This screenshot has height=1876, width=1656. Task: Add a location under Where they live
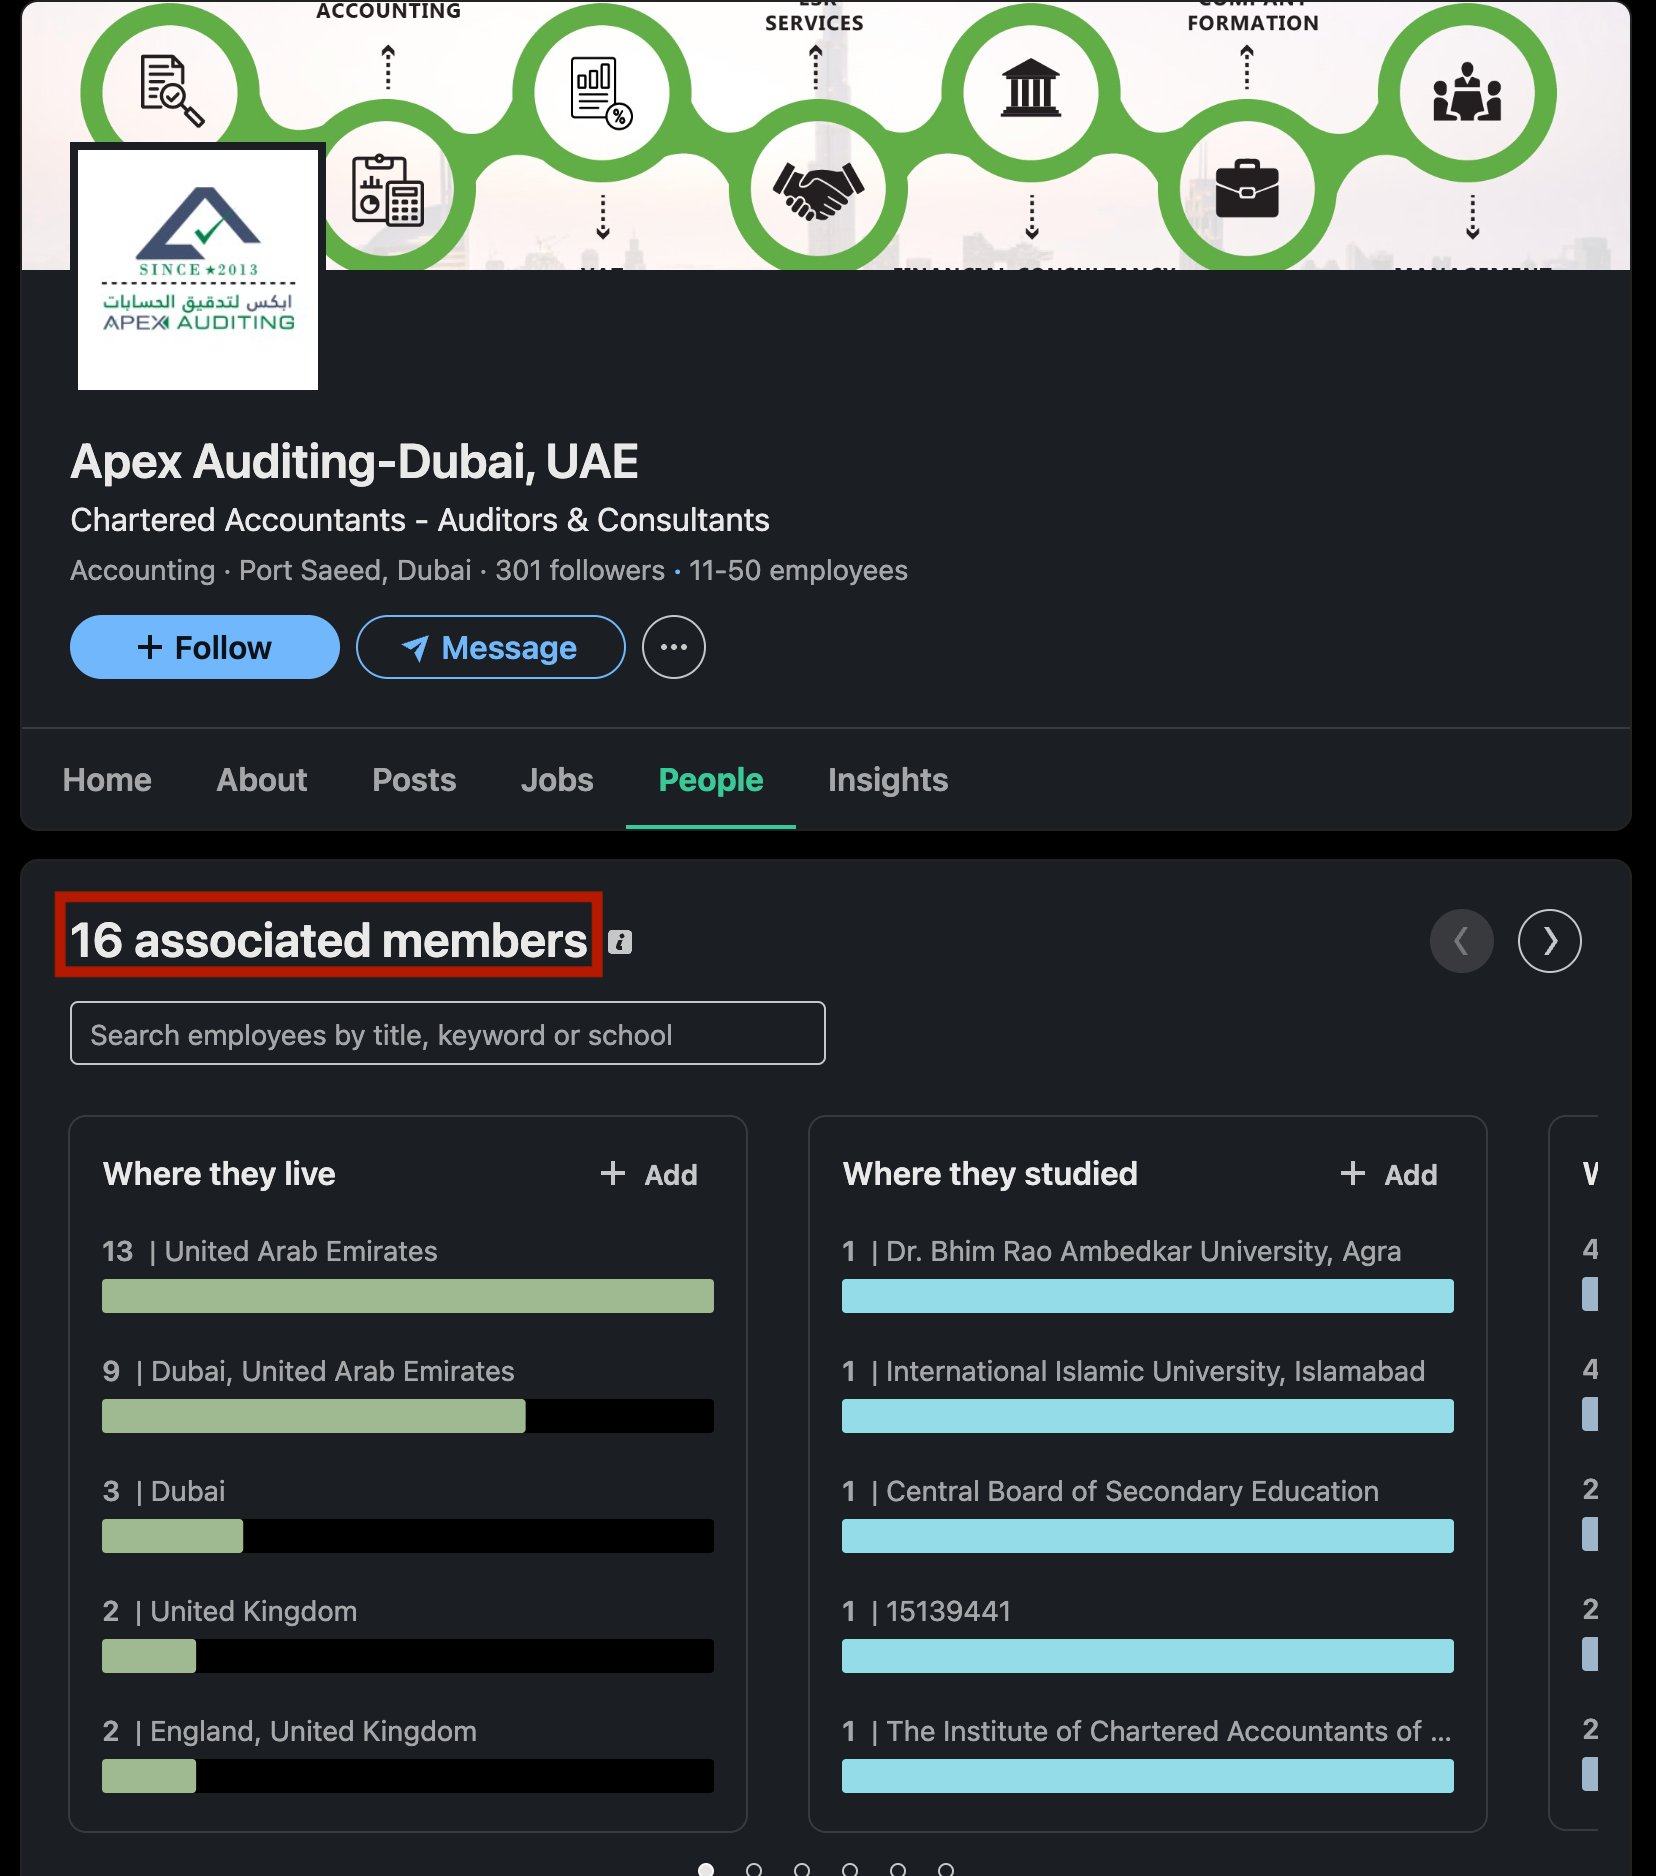click(650, 1174)
